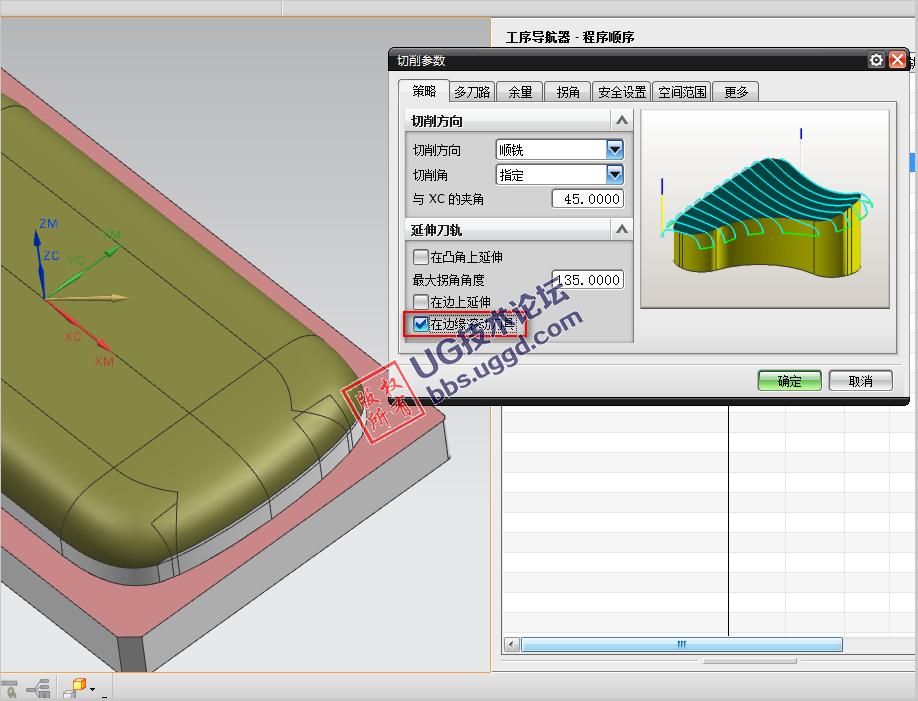Enable 在边上延伸 checkbox

pyautogui.click(x=421, y=301)
